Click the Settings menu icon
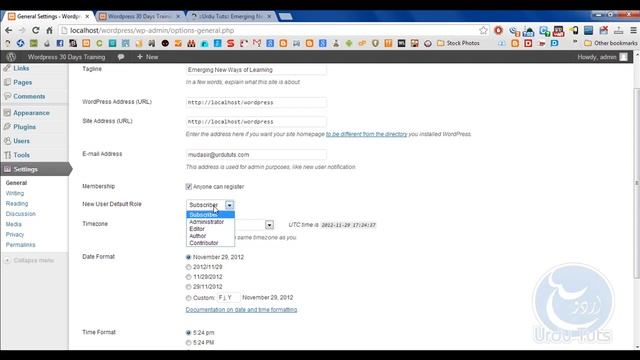 click(7, 169)
